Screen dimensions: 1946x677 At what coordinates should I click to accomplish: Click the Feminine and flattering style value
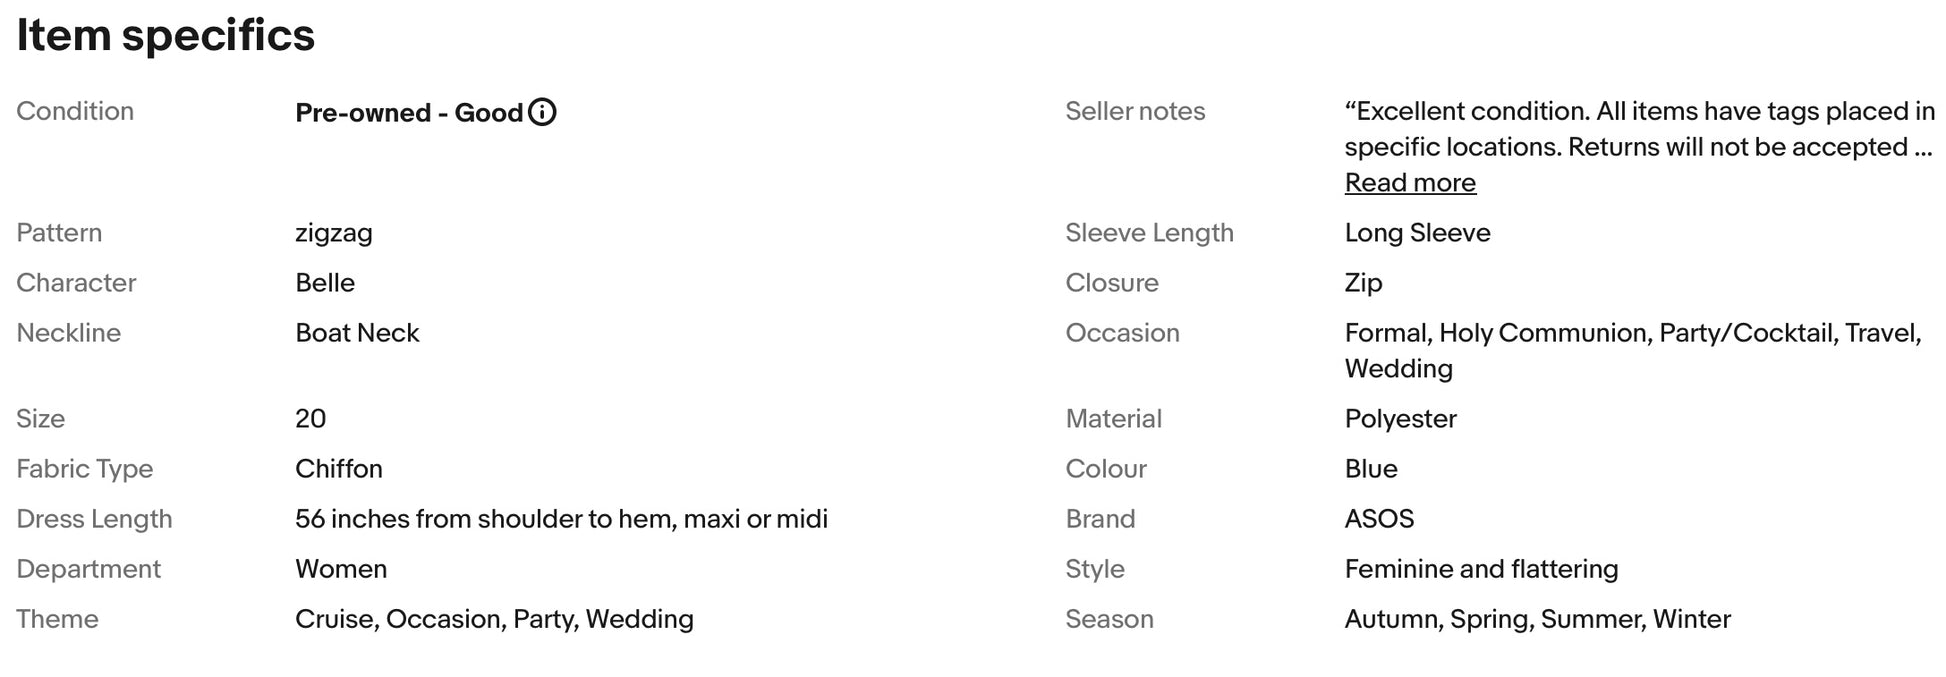pos(1481,569)
